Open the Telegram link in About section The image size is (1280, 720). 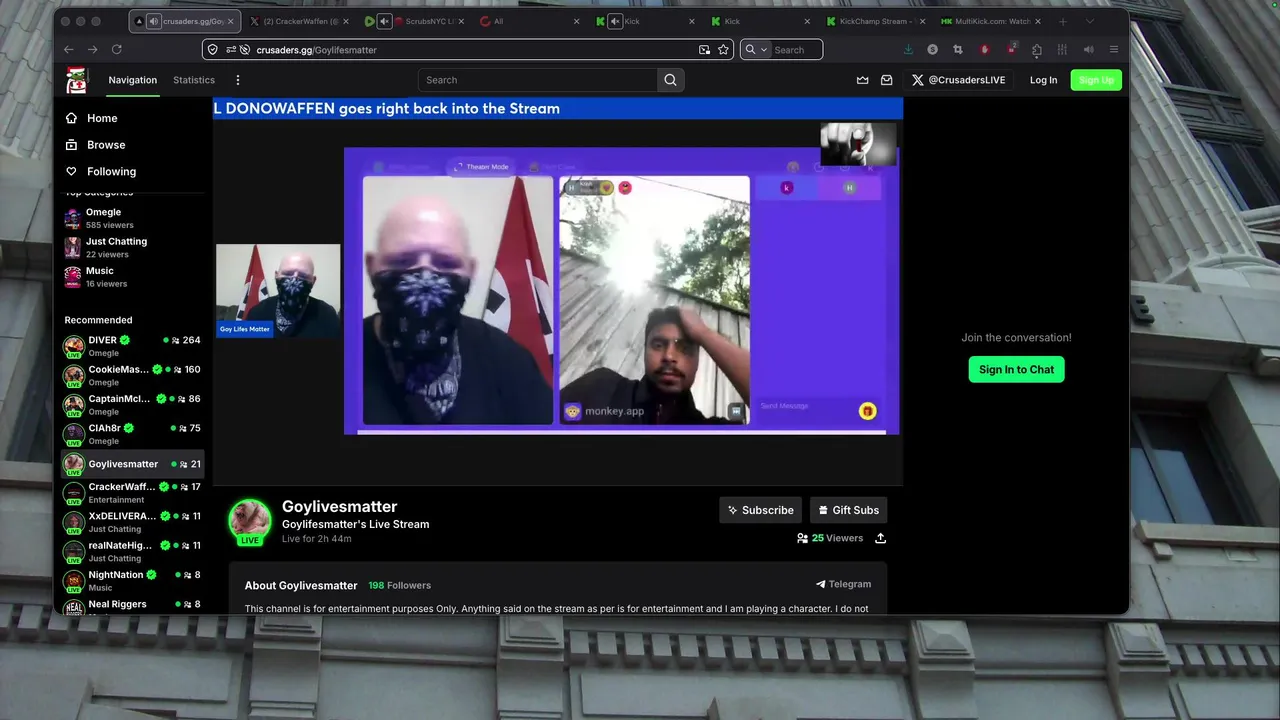843,584
